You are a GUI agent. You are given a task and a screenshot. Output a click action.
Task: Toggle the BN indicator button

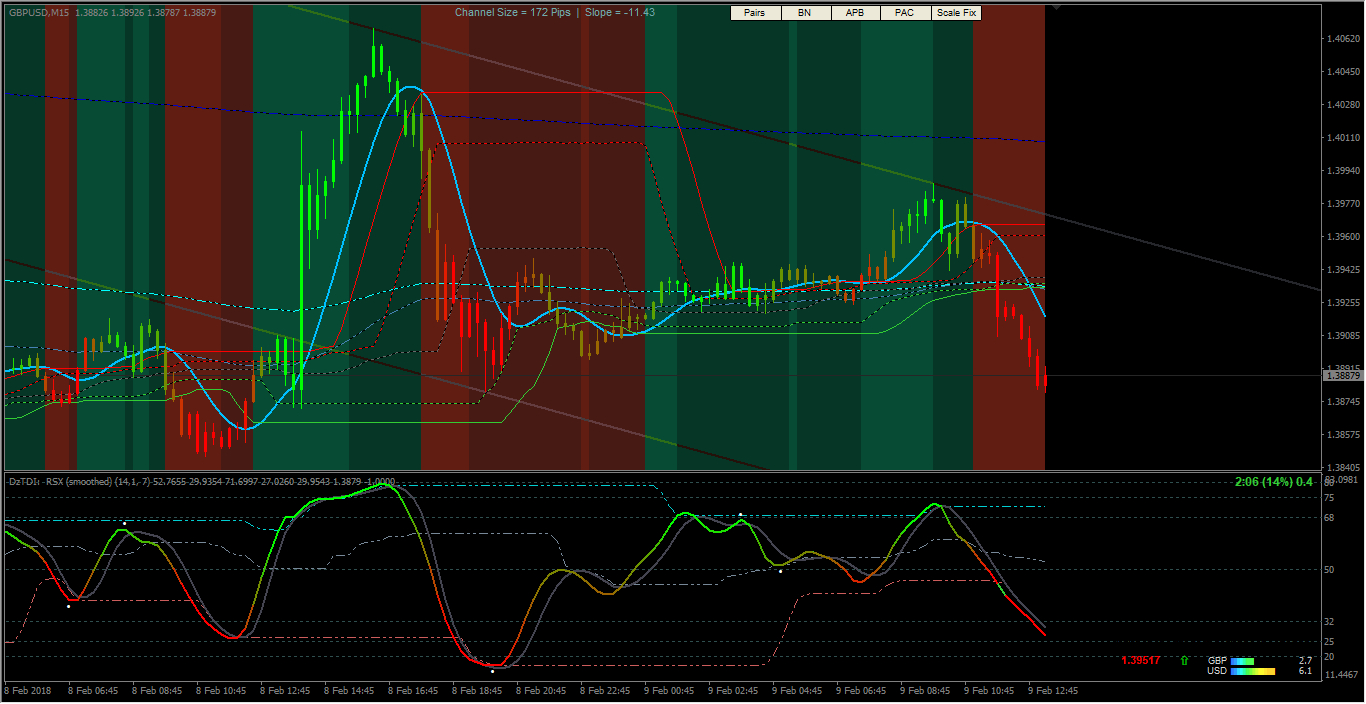click(x=806, y=13)
